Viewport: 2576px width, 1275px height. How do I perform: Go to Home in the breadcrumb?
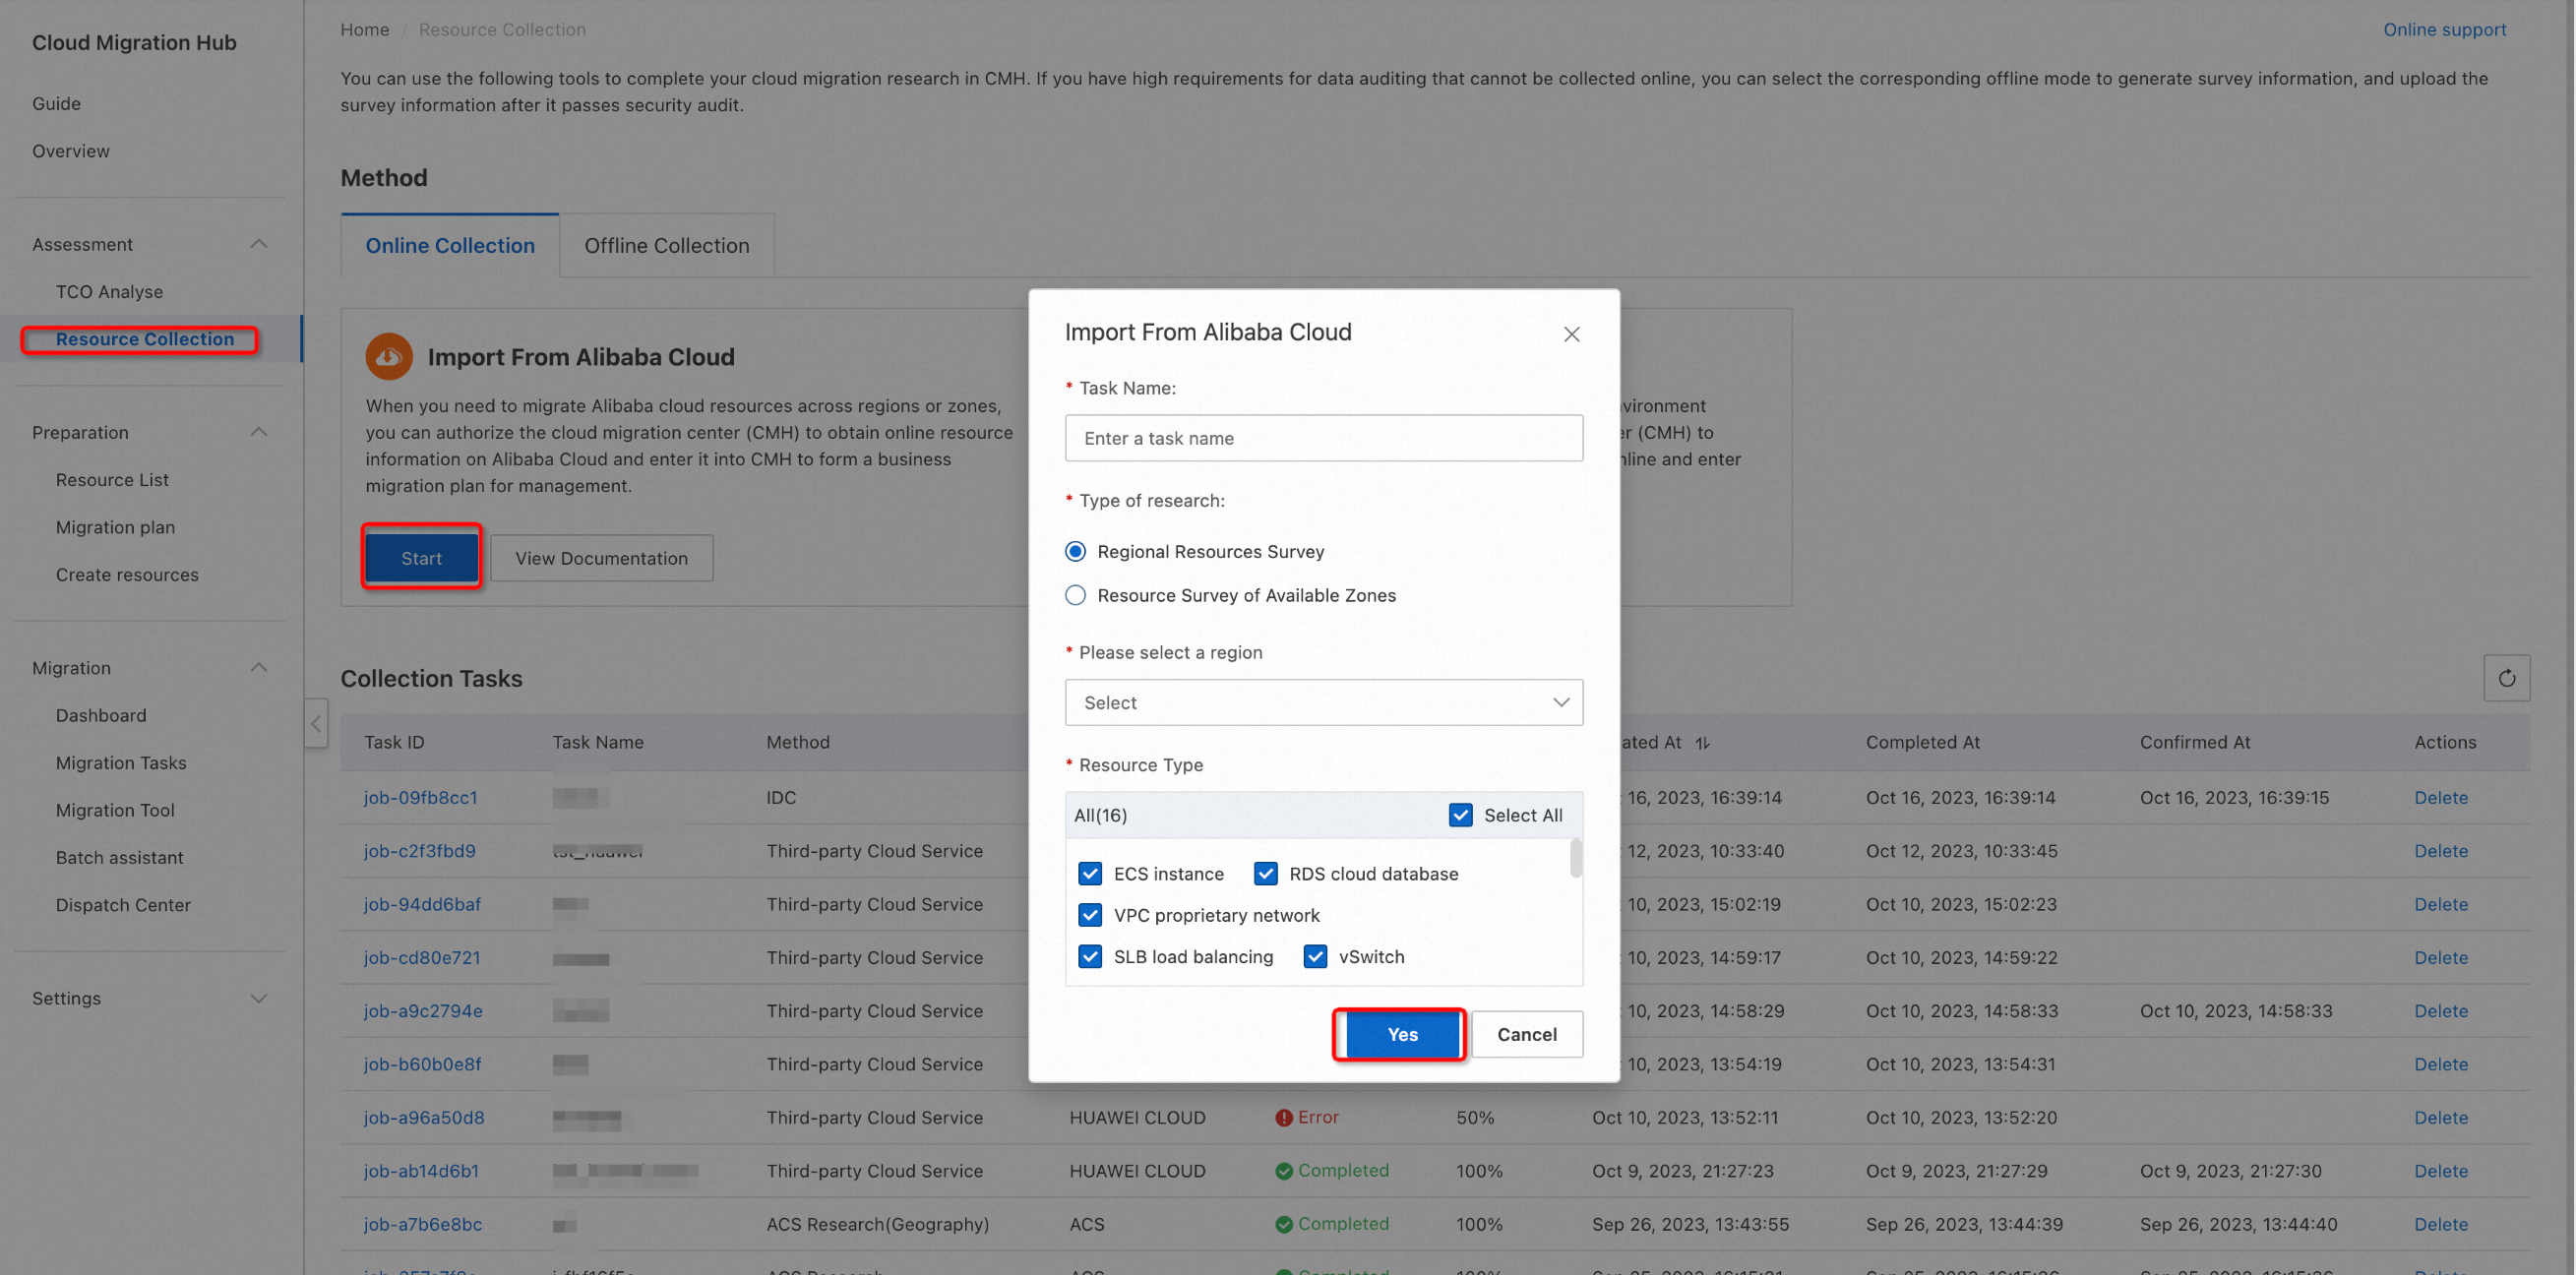pyautogui.click(x=364, y=29)
